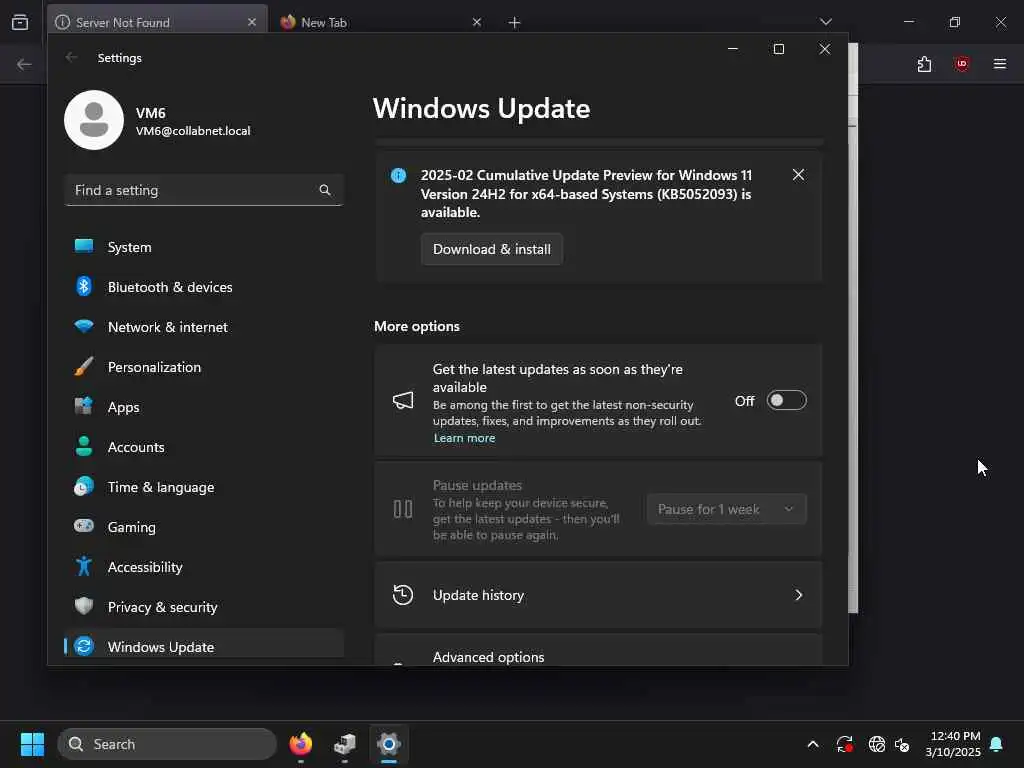1024x768 pixels.
Task: Select Windows Update in sidebar
Action: [204, 646]
